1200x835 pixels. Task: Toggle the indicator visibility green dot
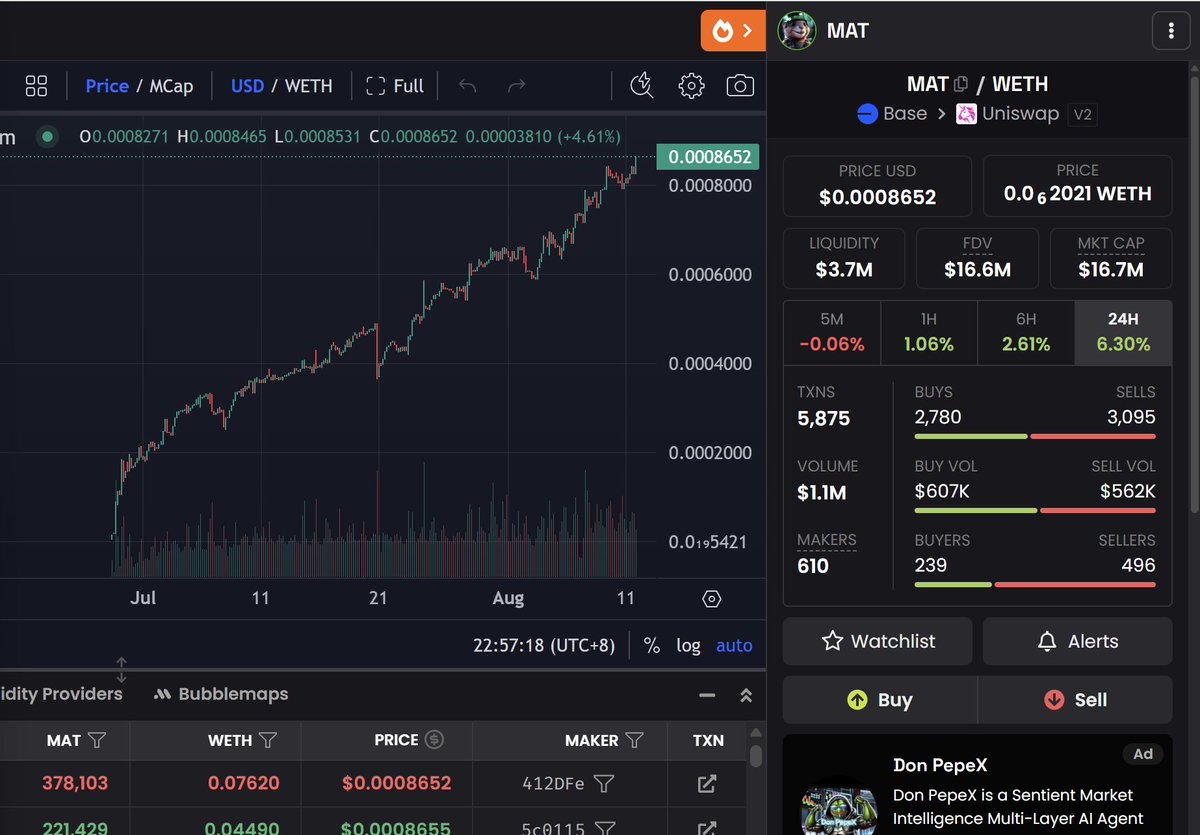47,137
